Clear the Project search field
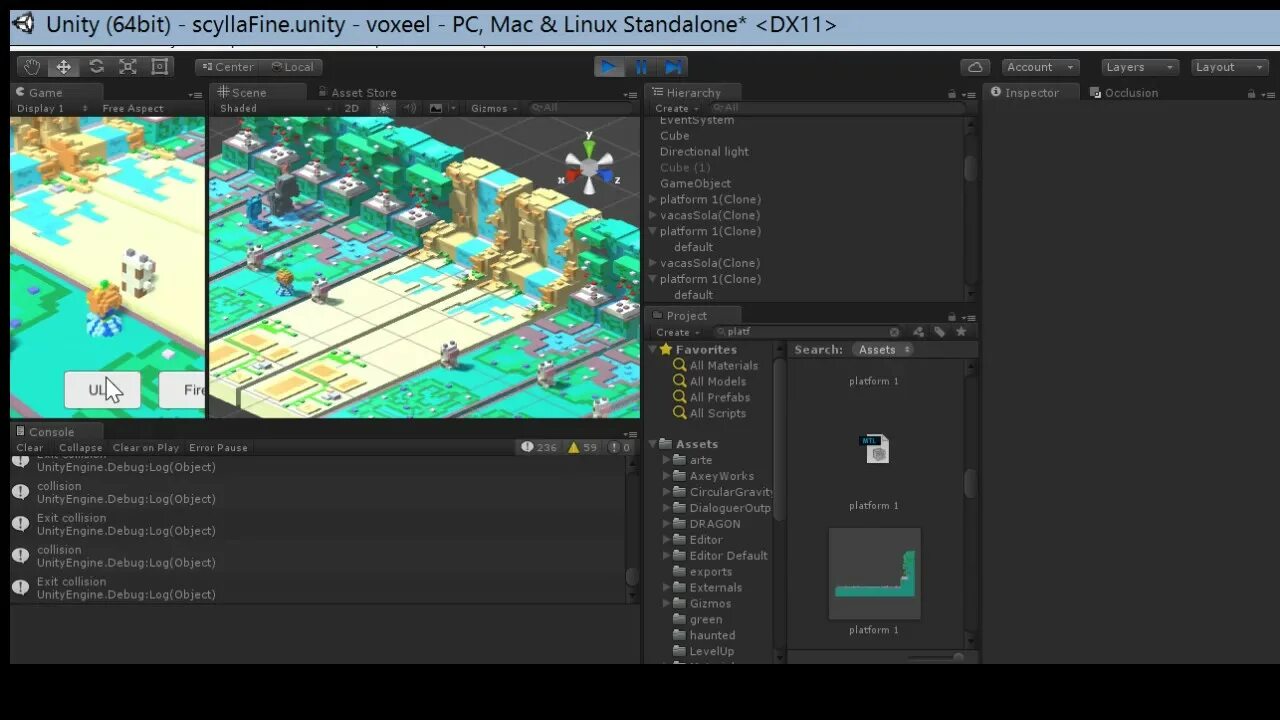 (x=894, y=332)
